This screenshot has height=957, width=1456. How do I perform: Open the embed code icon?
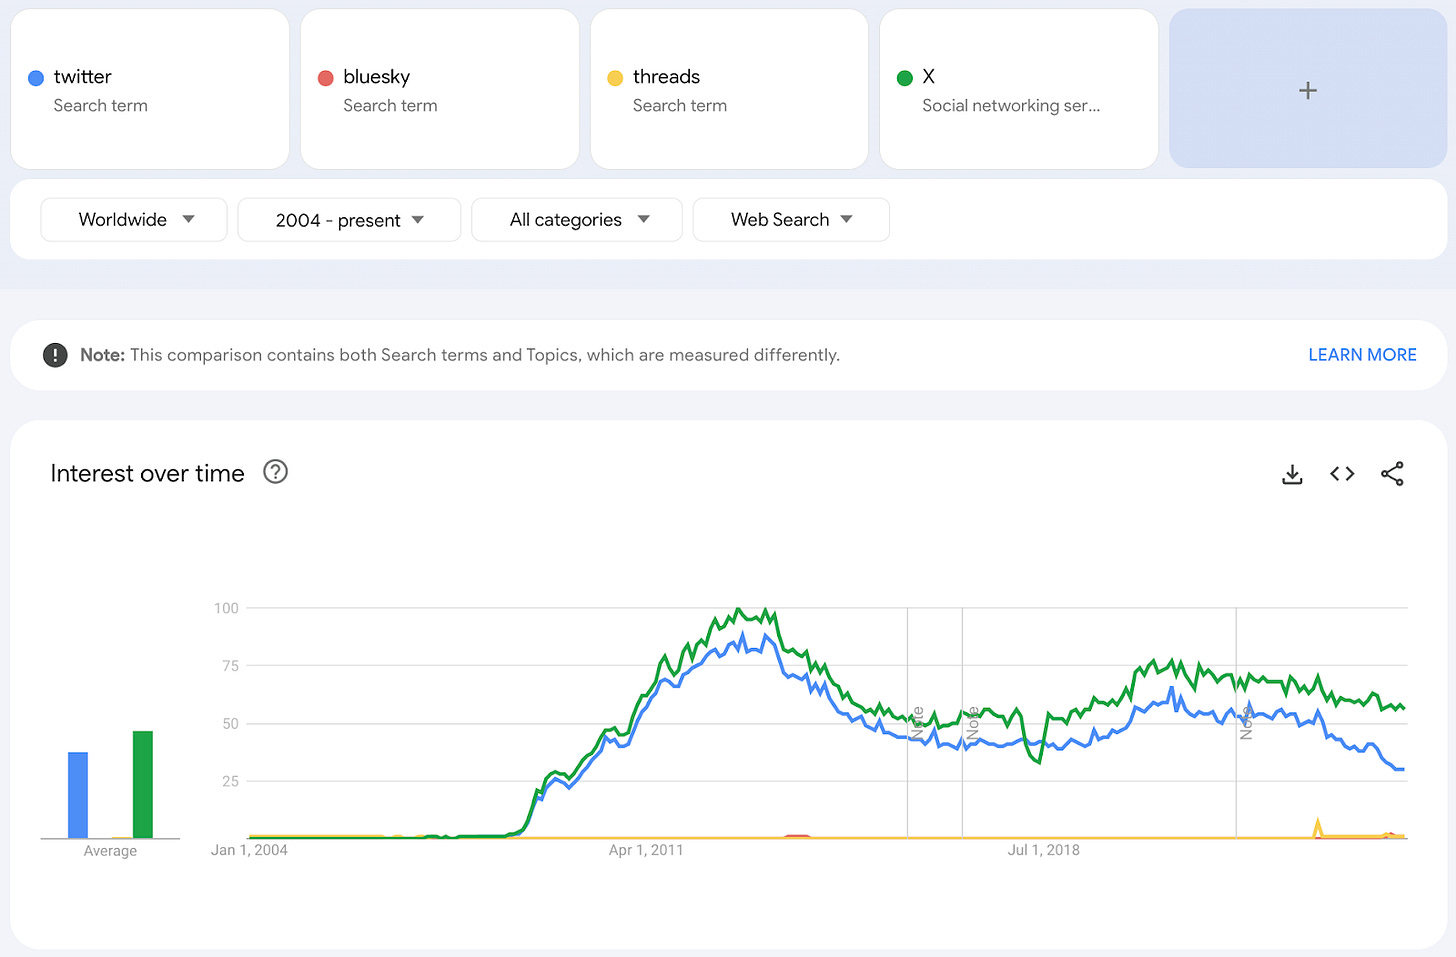coord(1342,474)
